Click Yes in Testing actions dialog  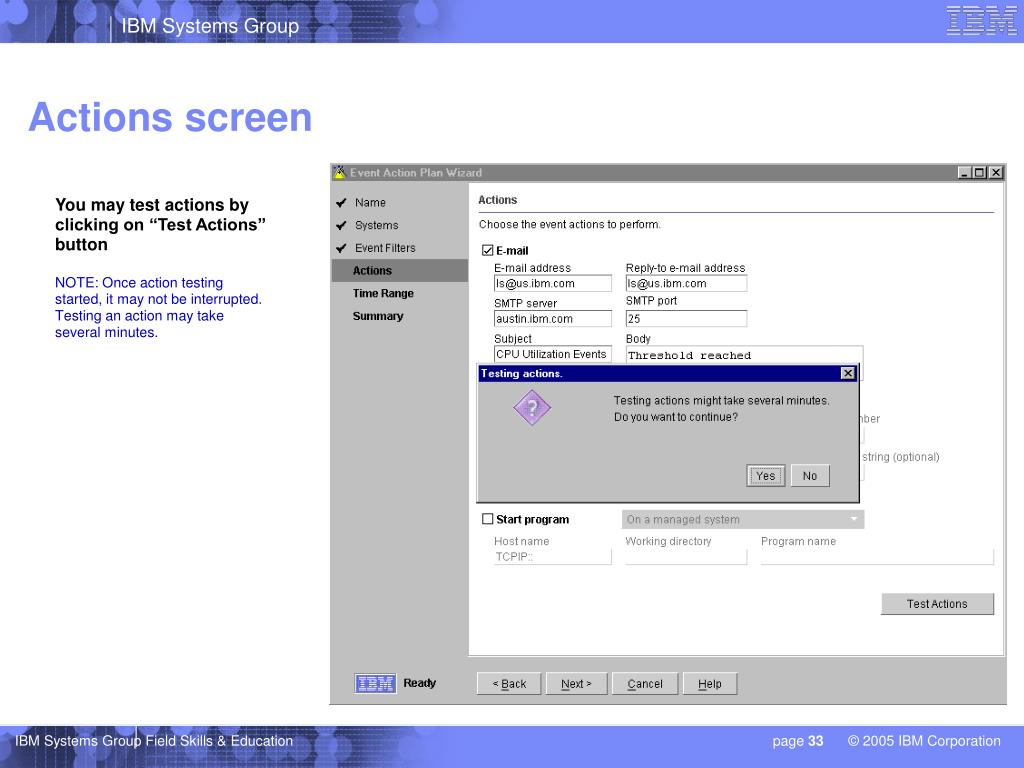coord(765,476)
